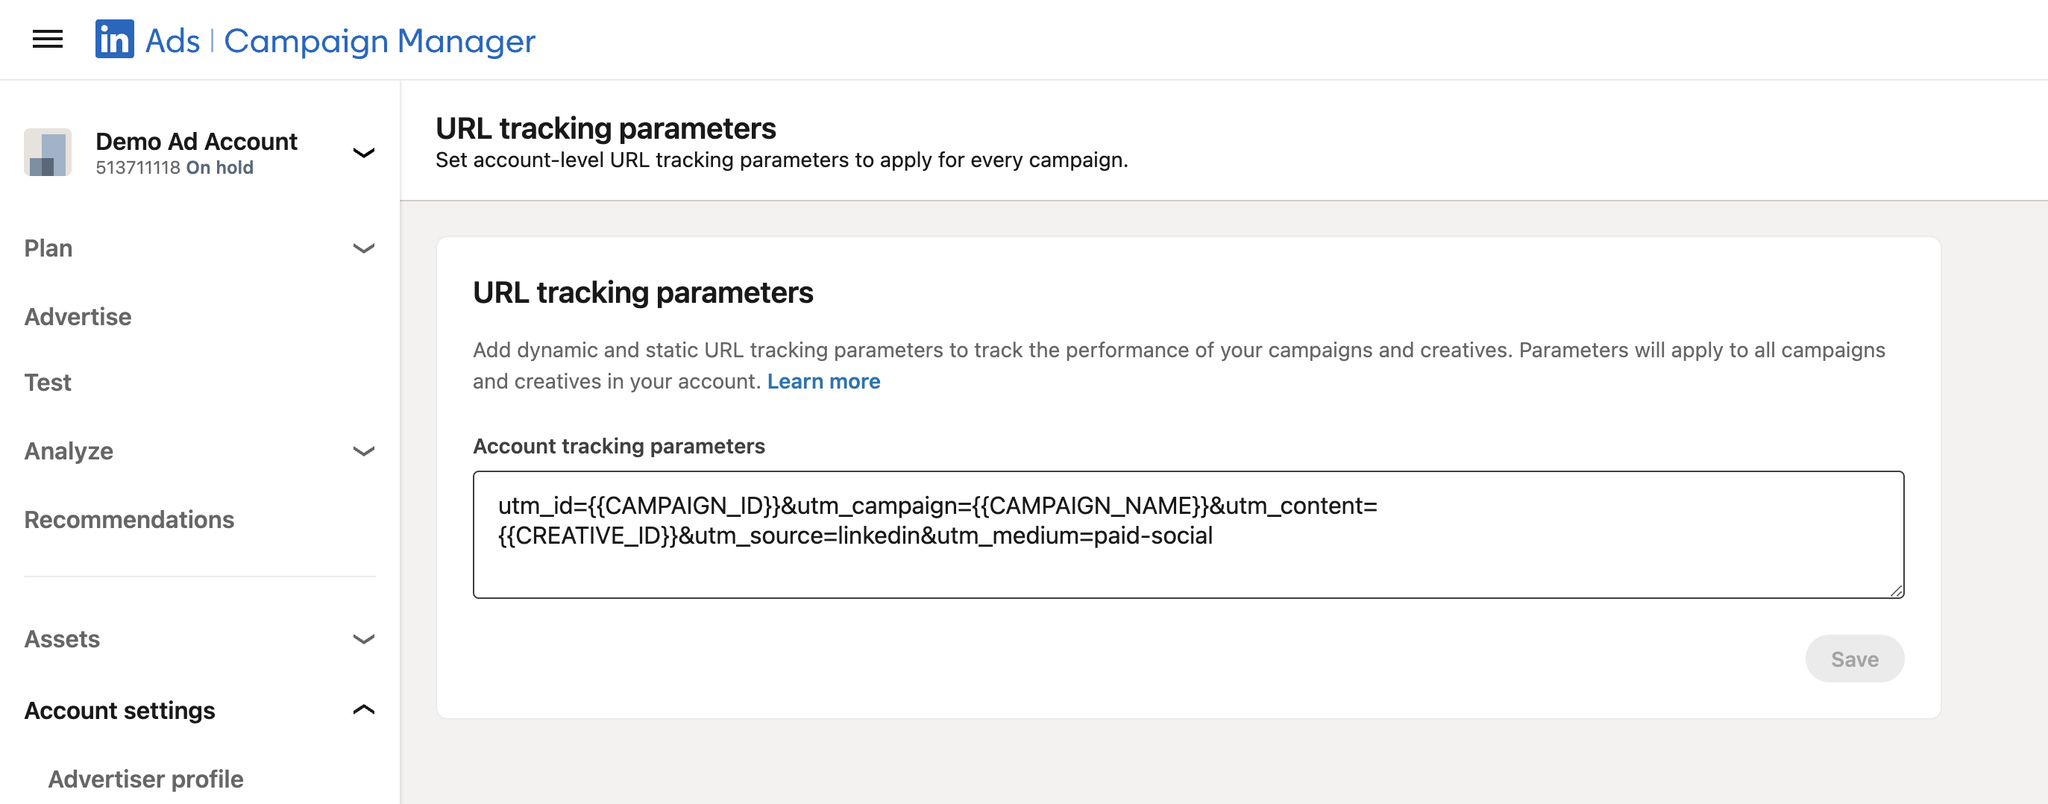Click the Ads text in header
Viewport: 2048px width, 804px height.
[x=172, y=41]
